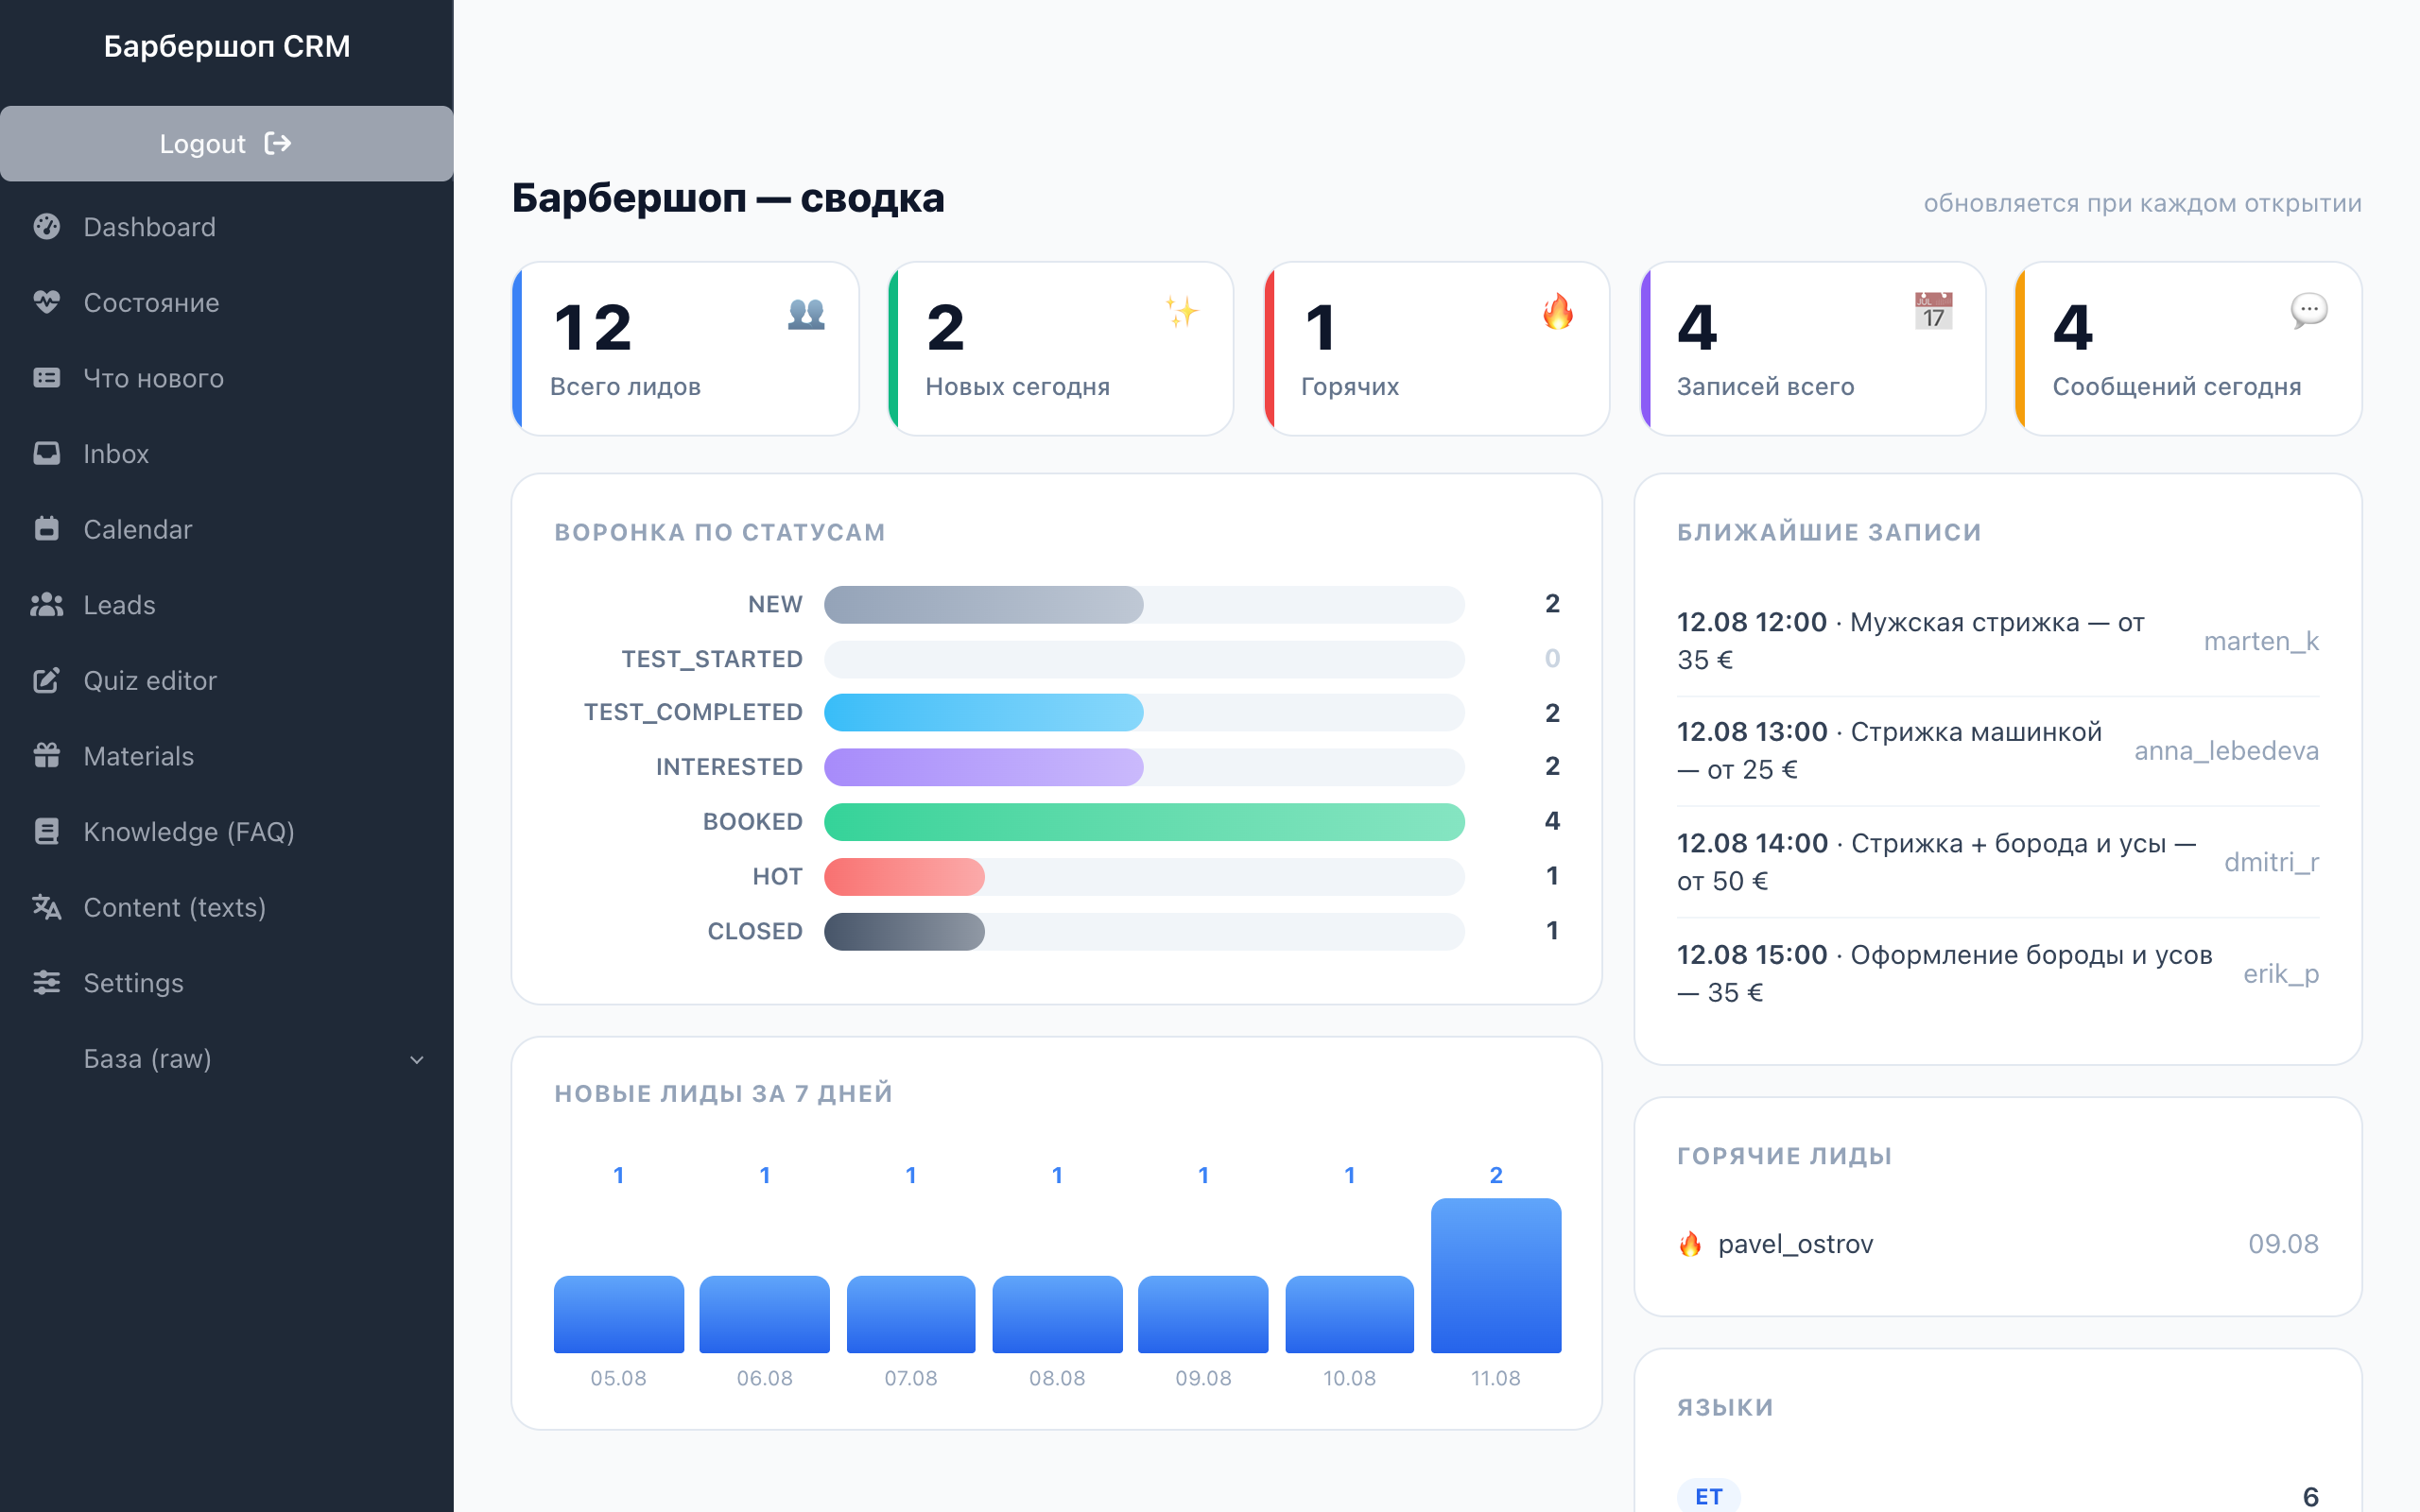Click the Сообщений сегодня card
Viewport: 2420px width, 1512px height.
point(2188,349)
